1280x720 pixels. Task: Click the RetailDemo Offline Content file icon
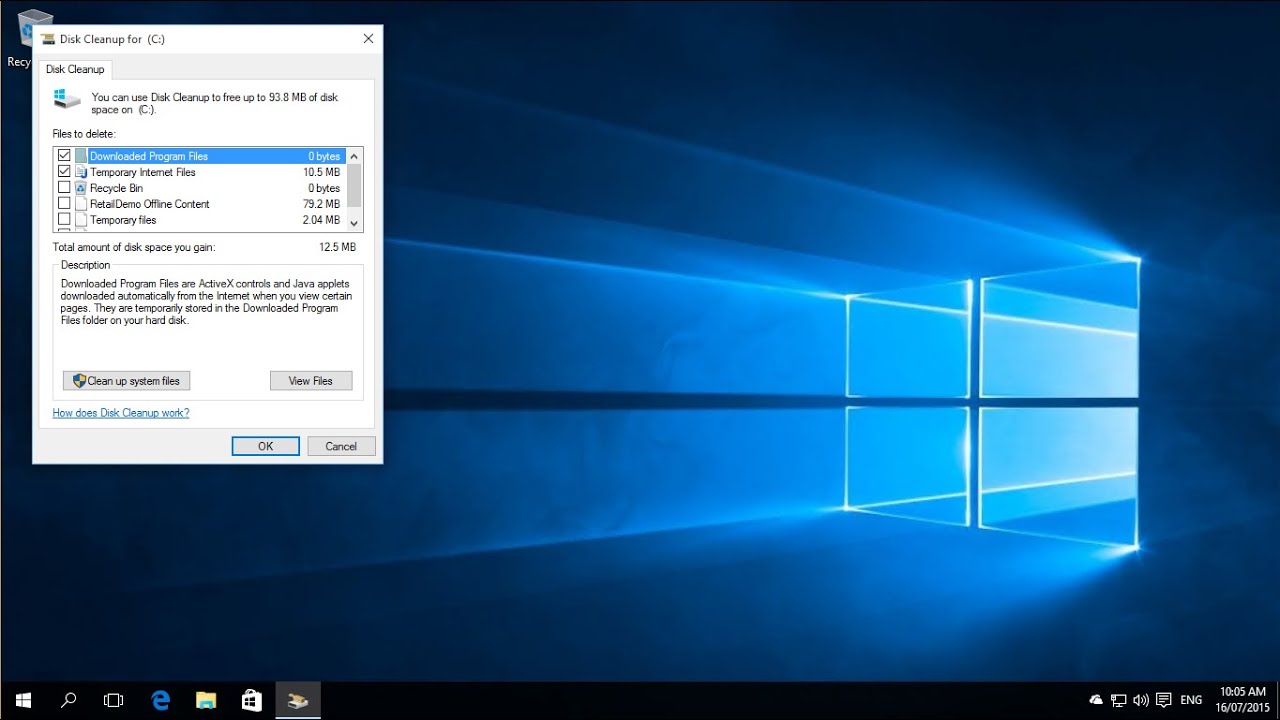[81, 204]
